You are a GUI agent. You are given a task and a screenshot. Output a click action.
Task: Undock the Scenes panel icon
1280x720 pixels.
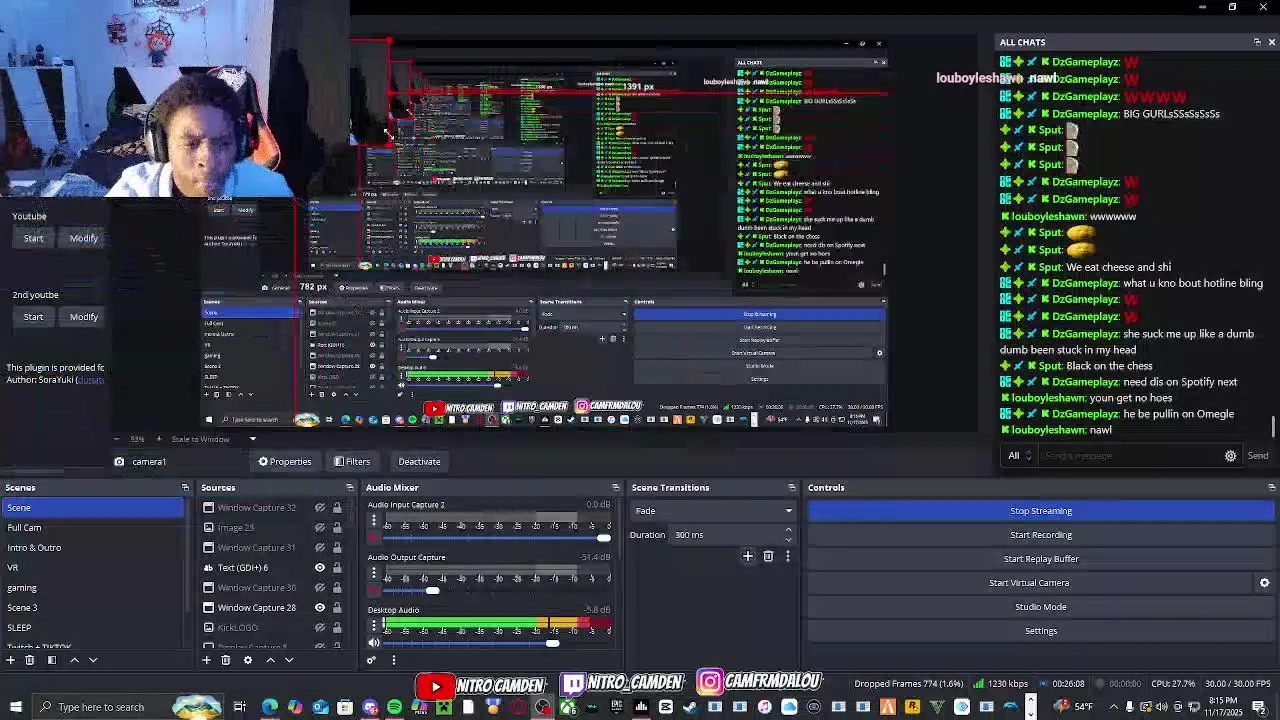pyautogui.click(x=185, y=488)
